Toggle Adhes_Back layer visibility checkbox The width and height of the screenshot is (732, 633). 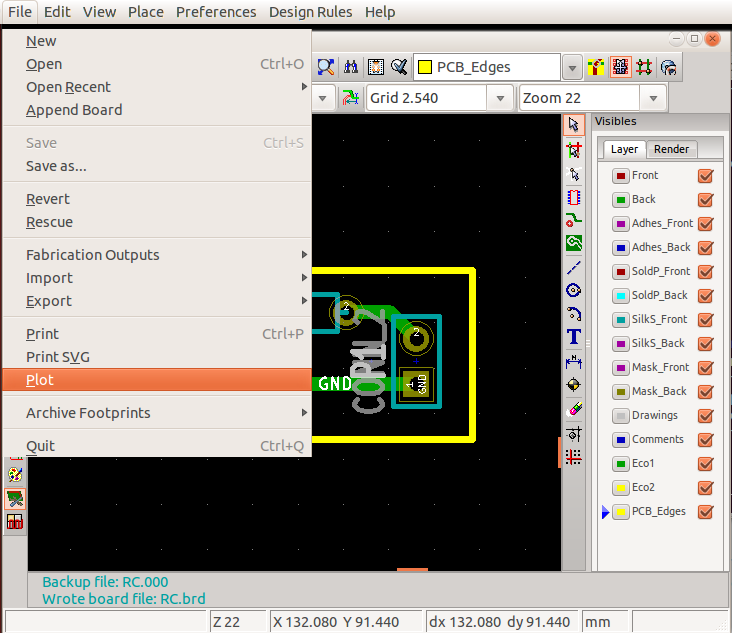pos(705,247)
